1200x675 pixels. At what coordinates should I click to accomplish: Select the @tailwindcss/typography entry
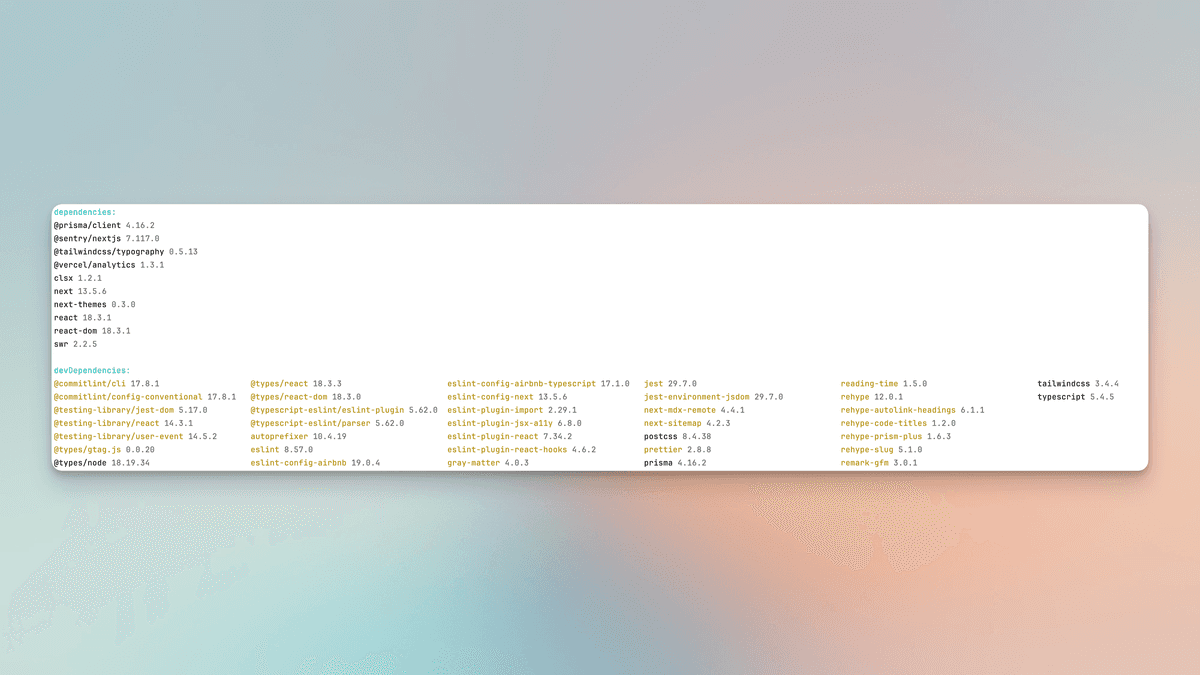pyautogui.click(x=109, y=252)
